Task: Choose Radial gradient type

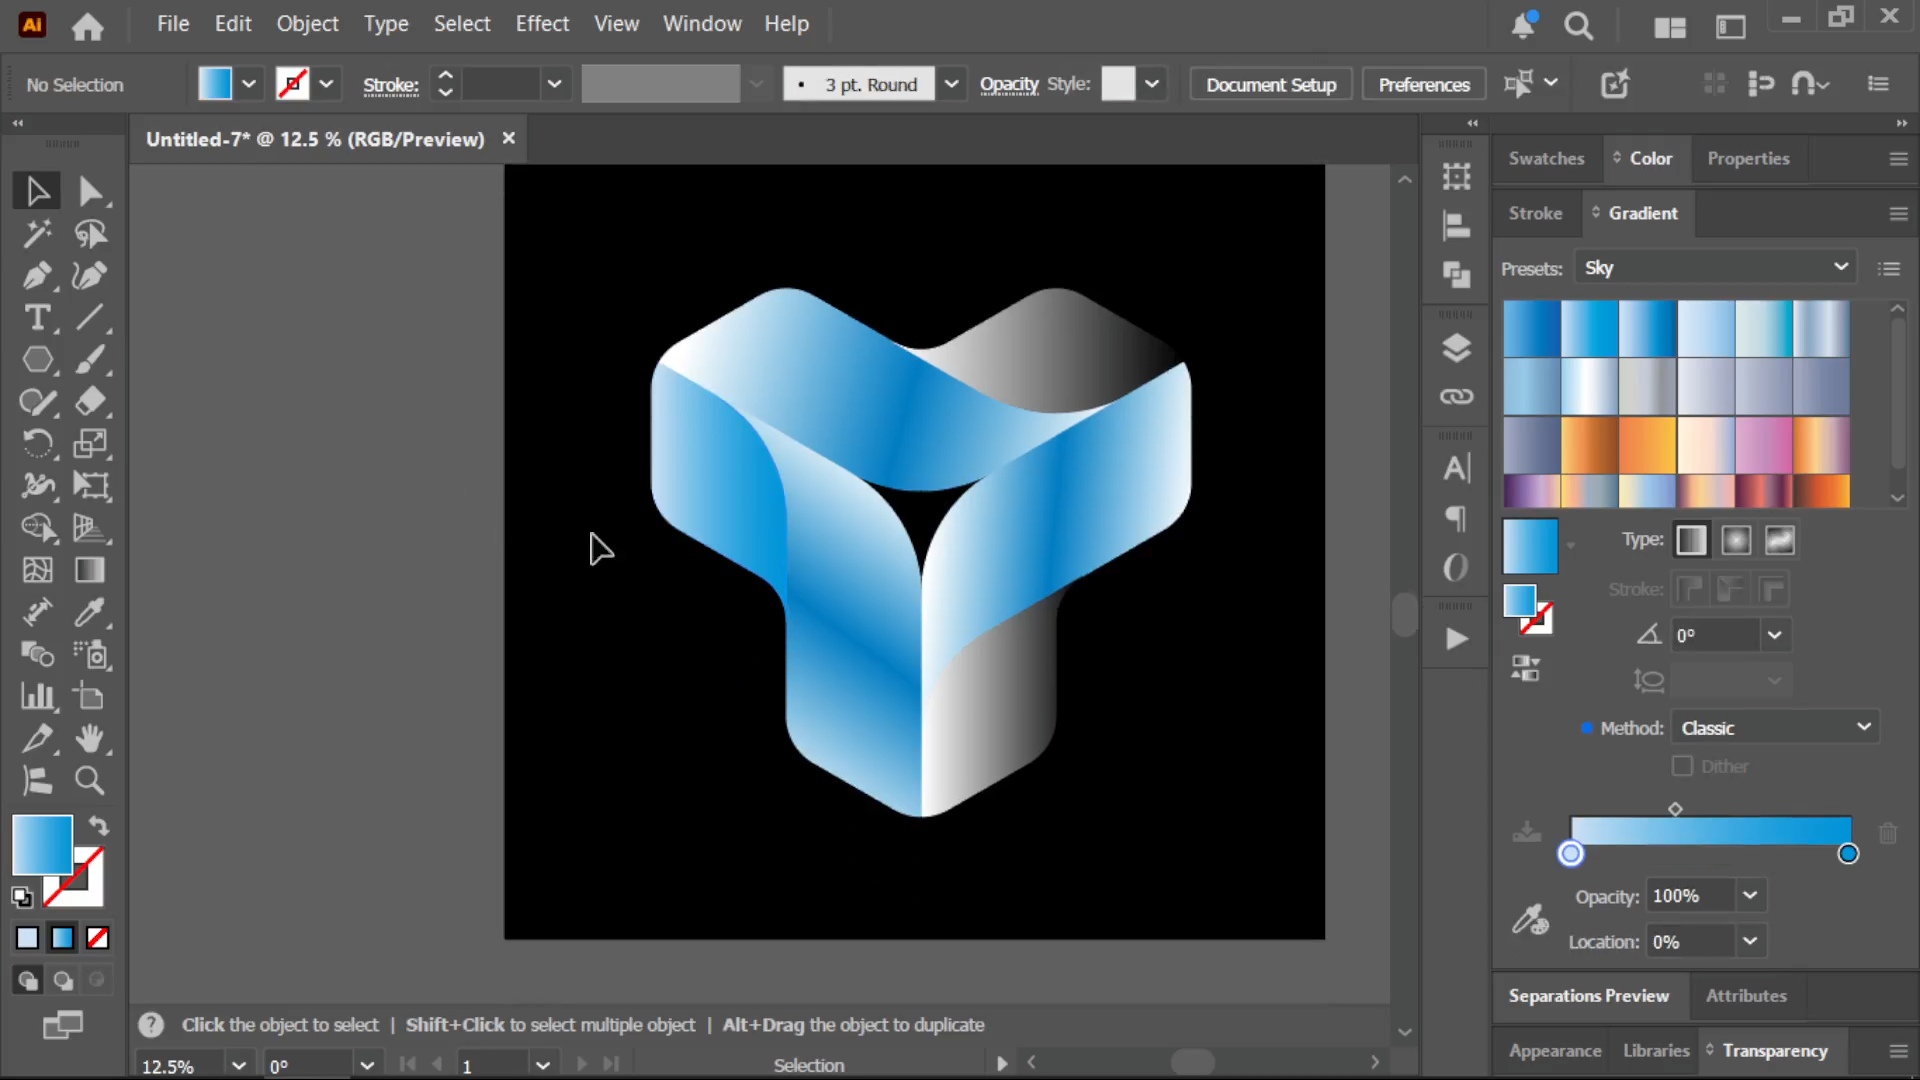Action: [1736, 541]
